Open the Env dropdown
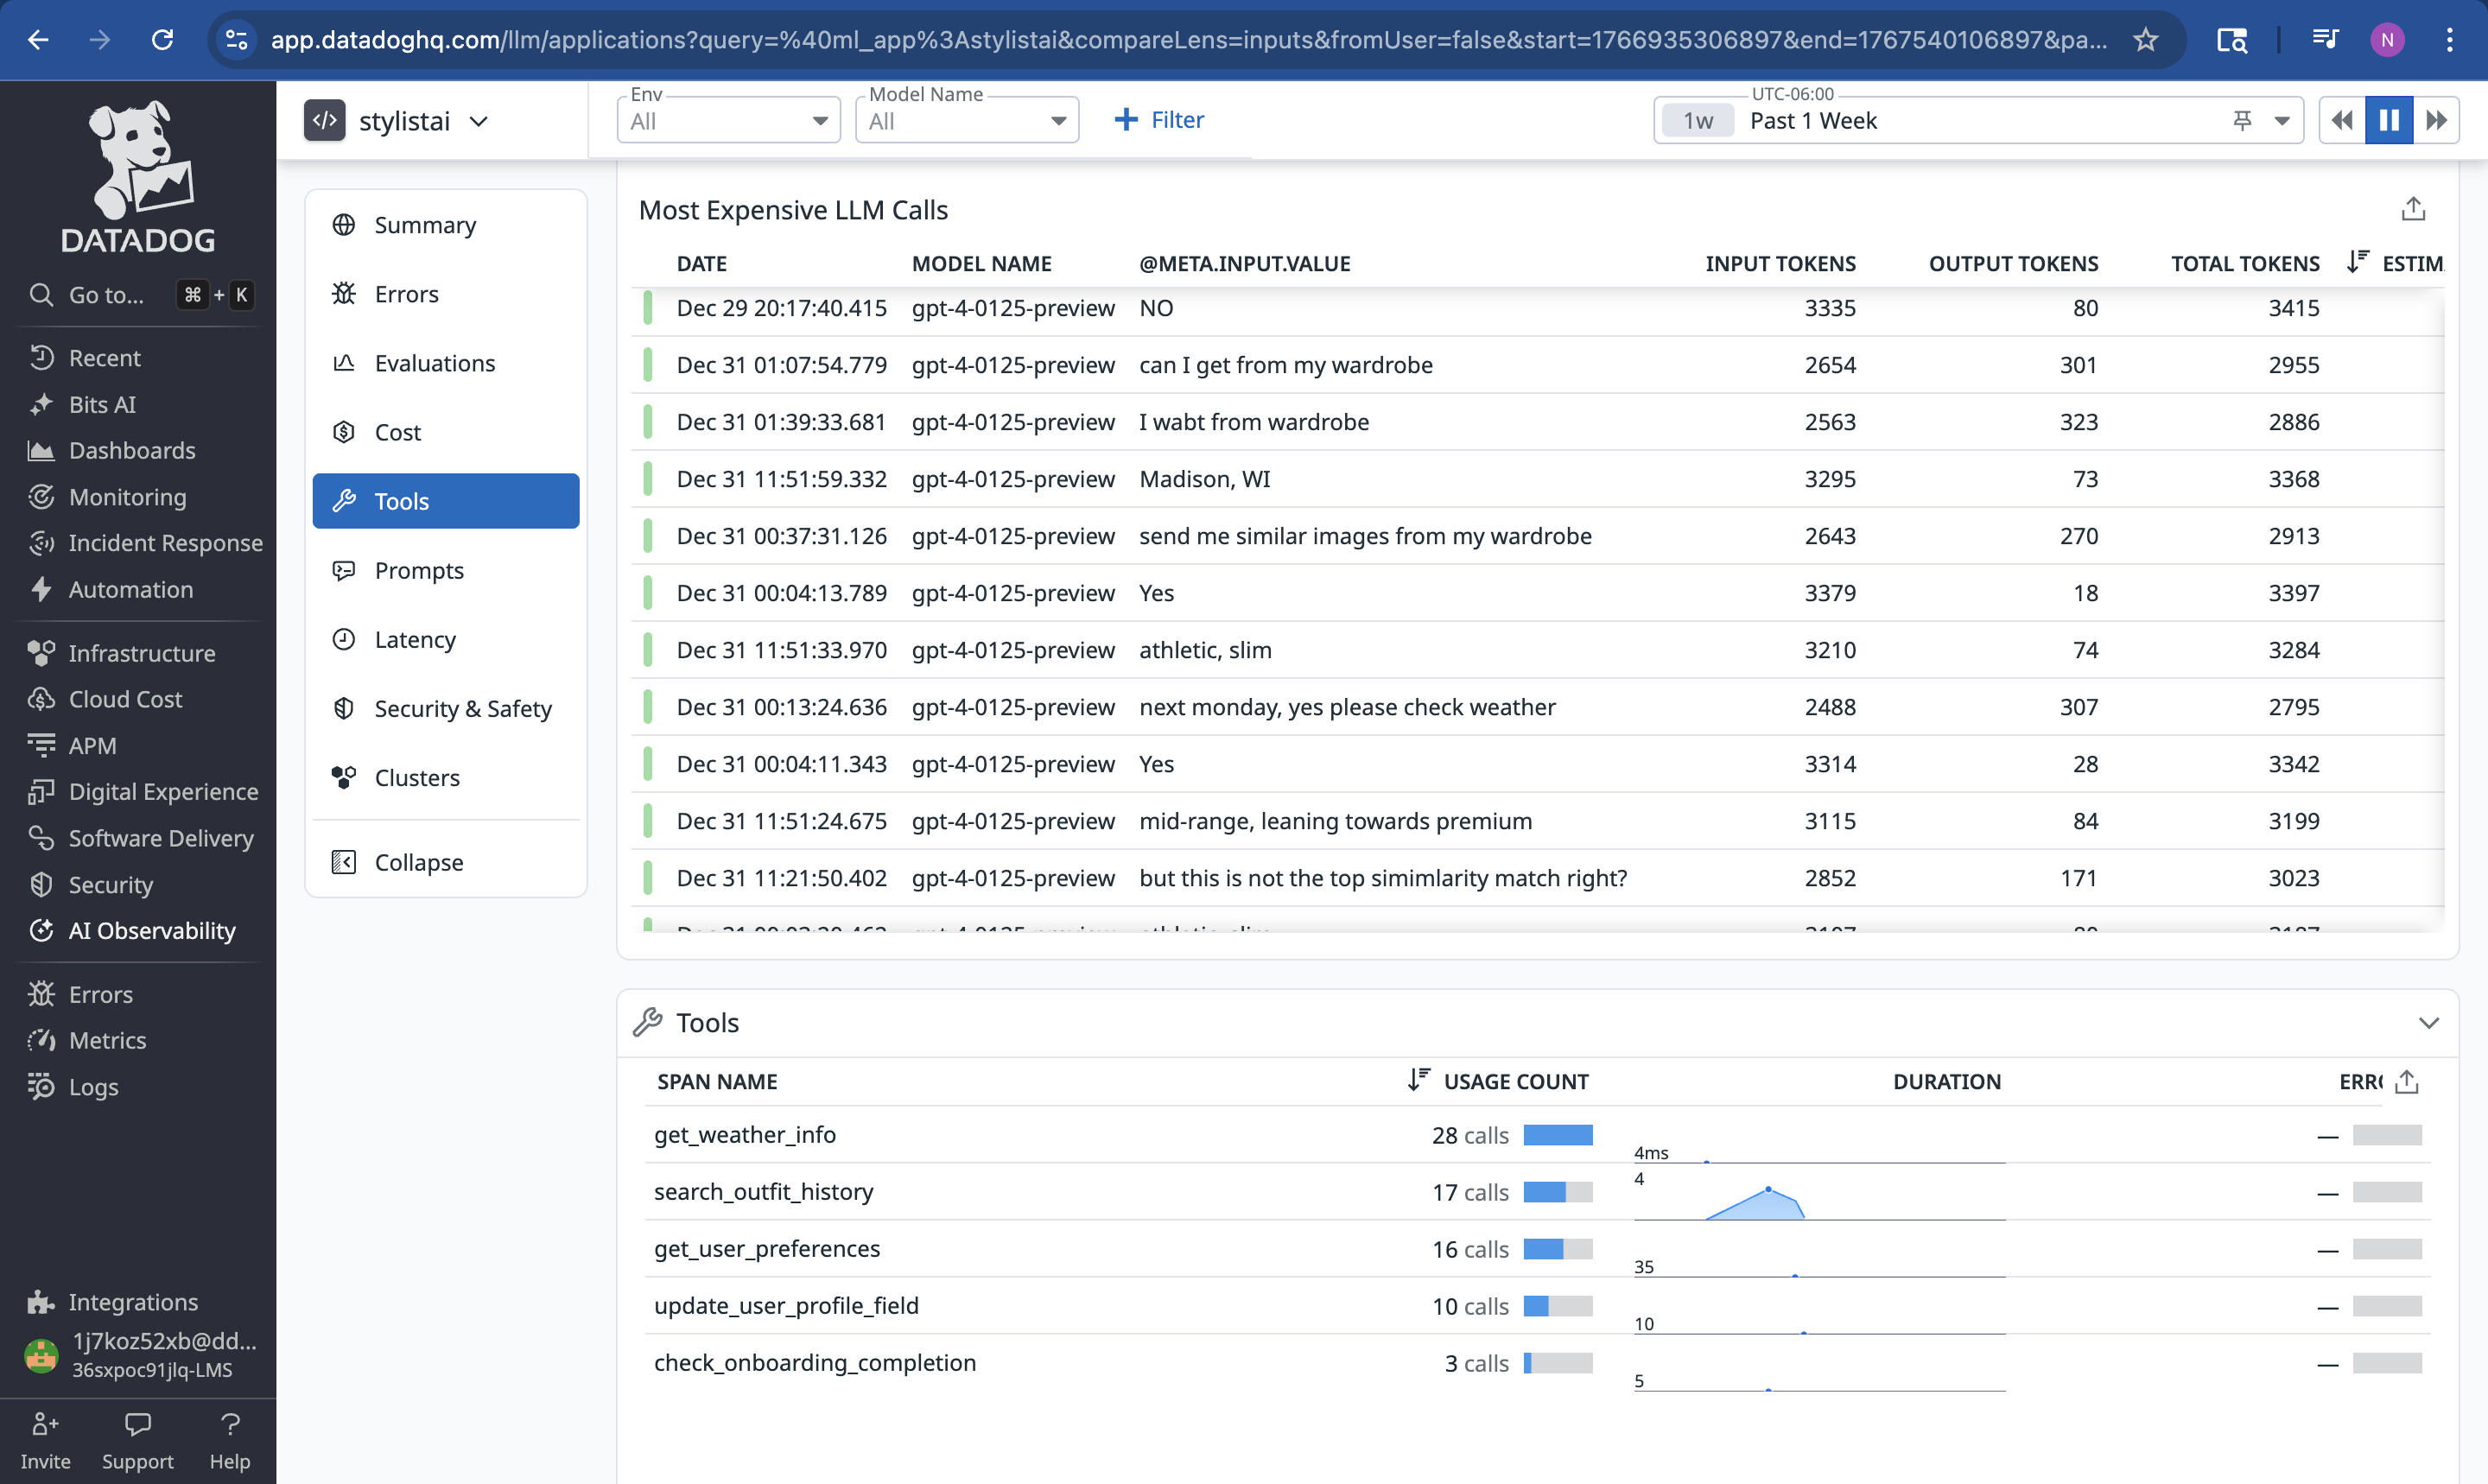Viewport: 2488px width, 1484px height. click(x=728, y=121)
